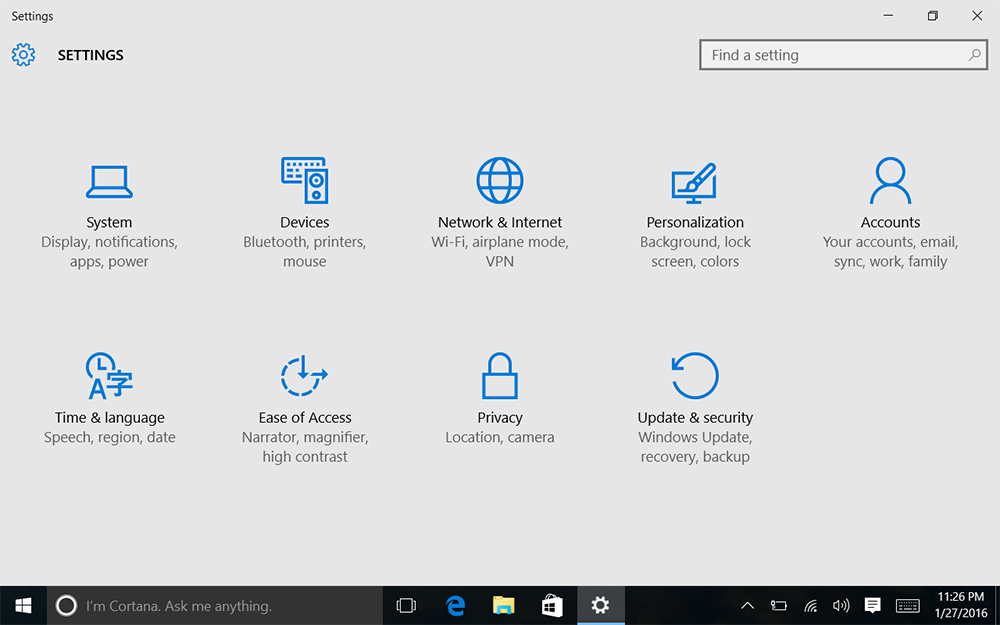Open Devices settings icon
The image size is (1000, 625).
click(305, 180)
